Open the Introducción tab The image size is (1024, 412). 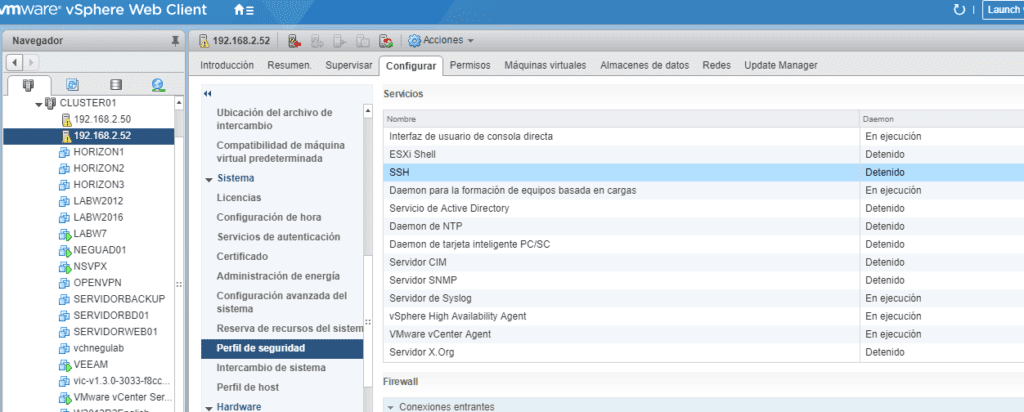[x=227, y=65]
